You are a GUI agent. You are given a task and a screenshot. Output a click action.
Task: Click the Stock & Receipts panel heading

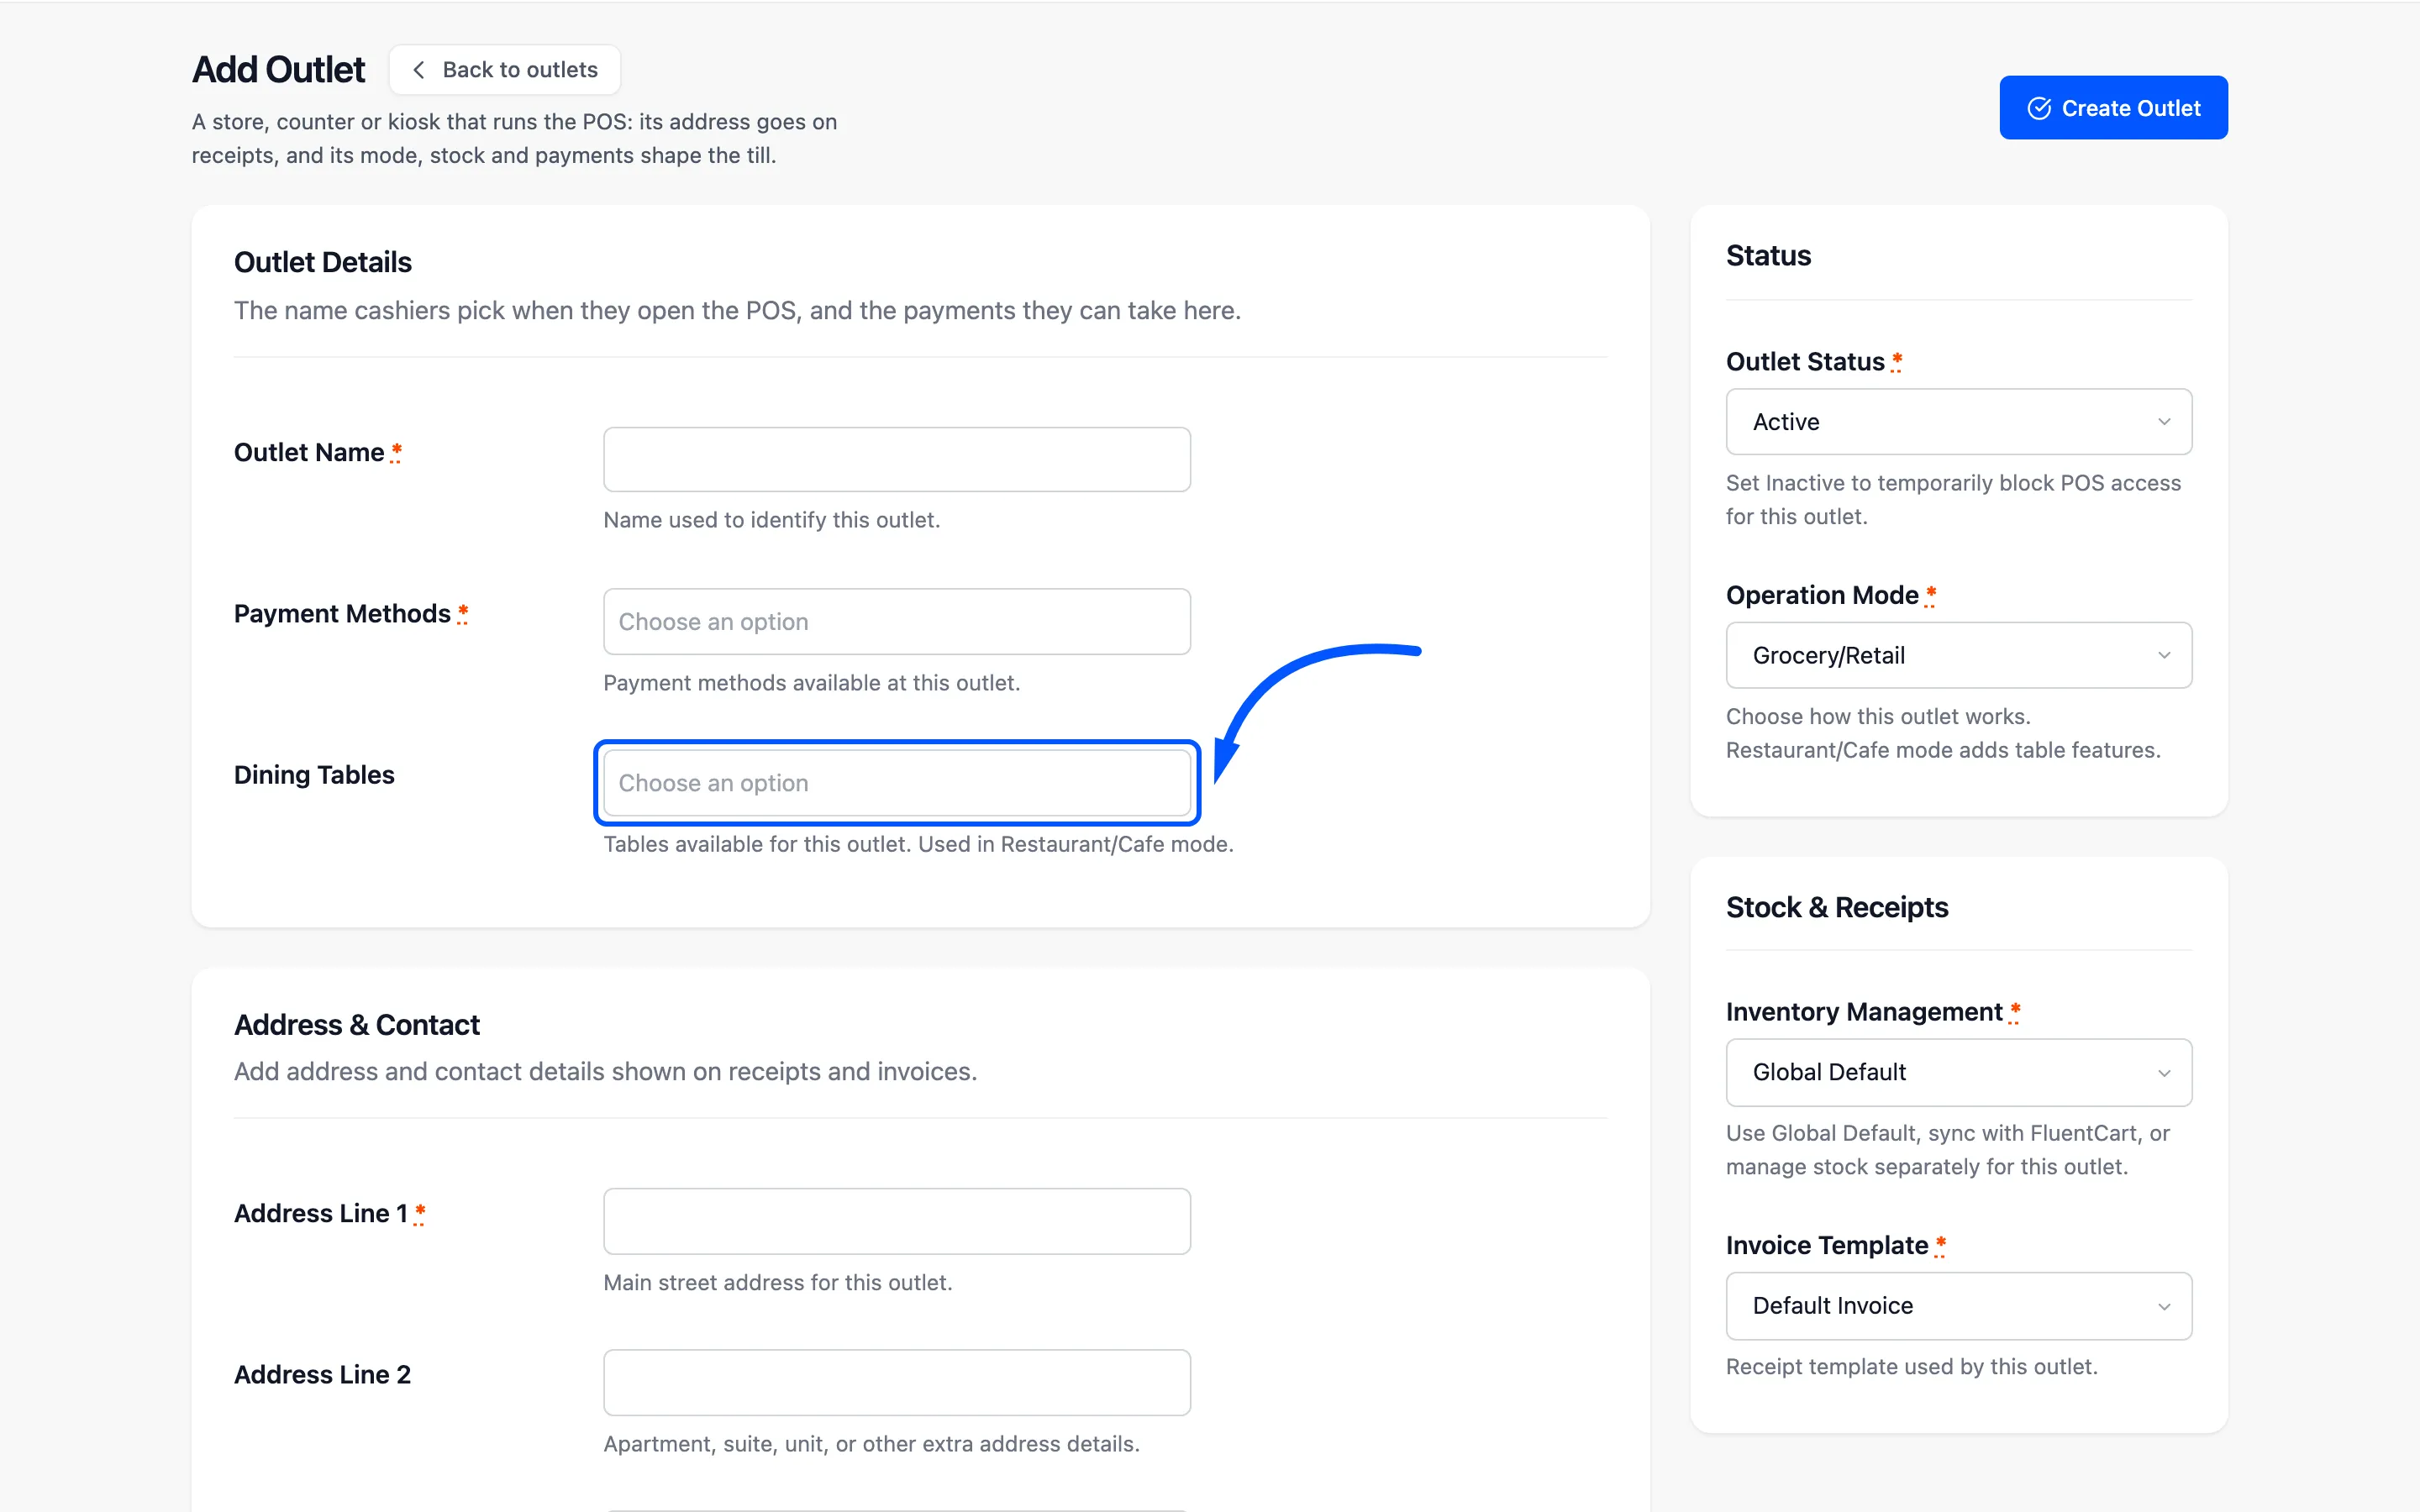point(1837,907)
